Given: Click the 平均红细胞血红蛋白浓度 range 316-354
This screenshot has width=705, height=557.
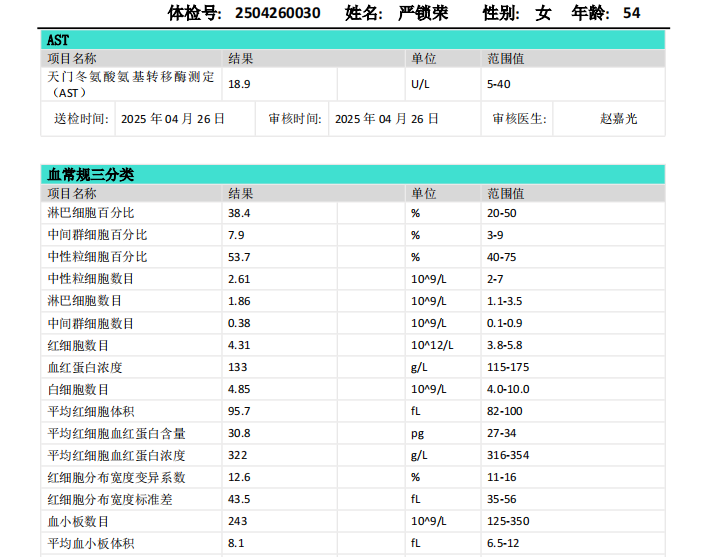Looking at the screenshot, I should click(507, 455).
